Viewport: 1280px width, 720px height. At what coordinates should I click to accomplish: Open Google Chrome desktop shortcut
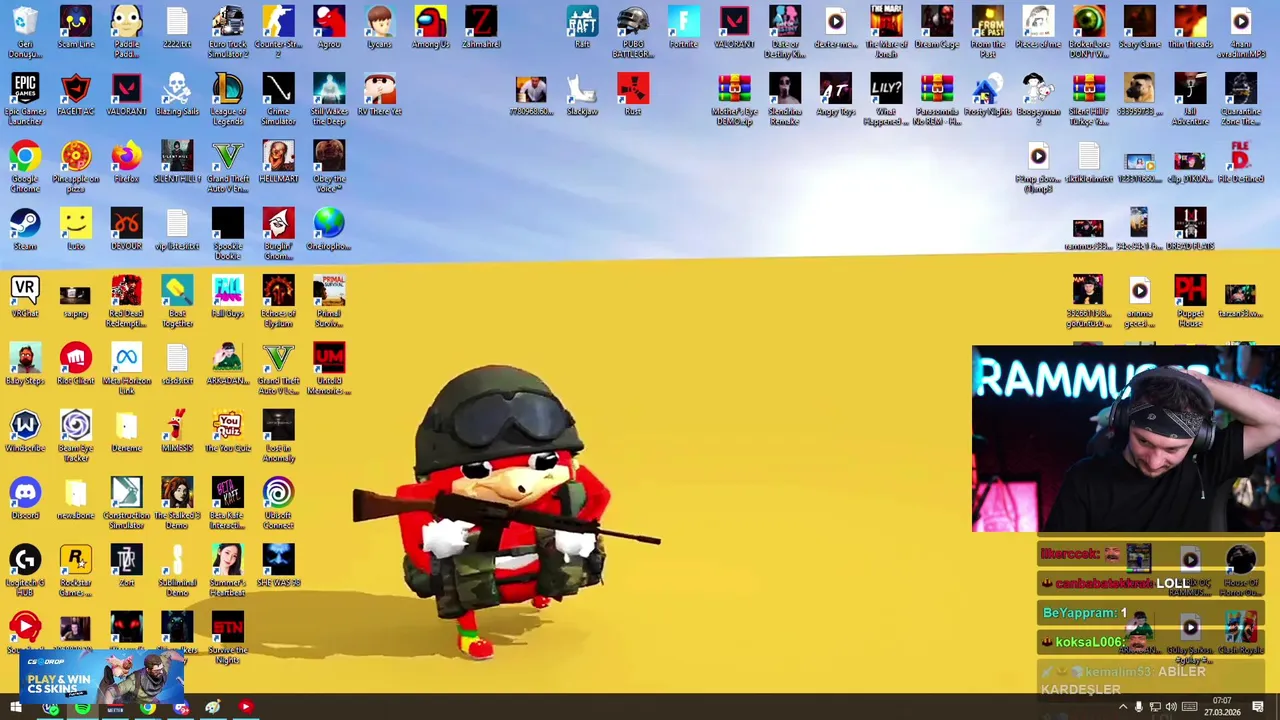(25, 166)
